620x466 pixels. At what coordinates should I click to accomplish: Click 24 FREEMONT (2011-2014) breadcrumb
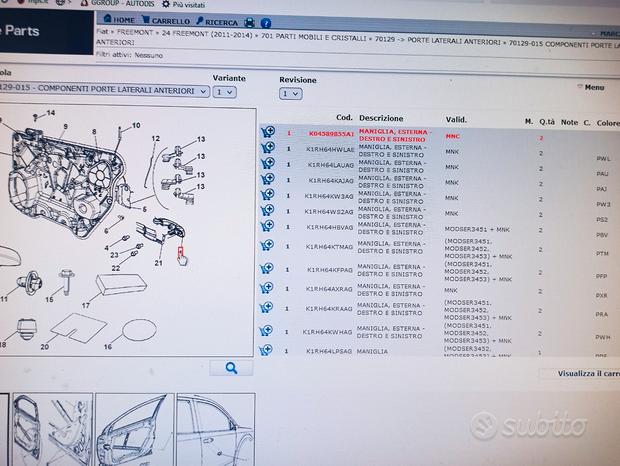tap(207, 34)
